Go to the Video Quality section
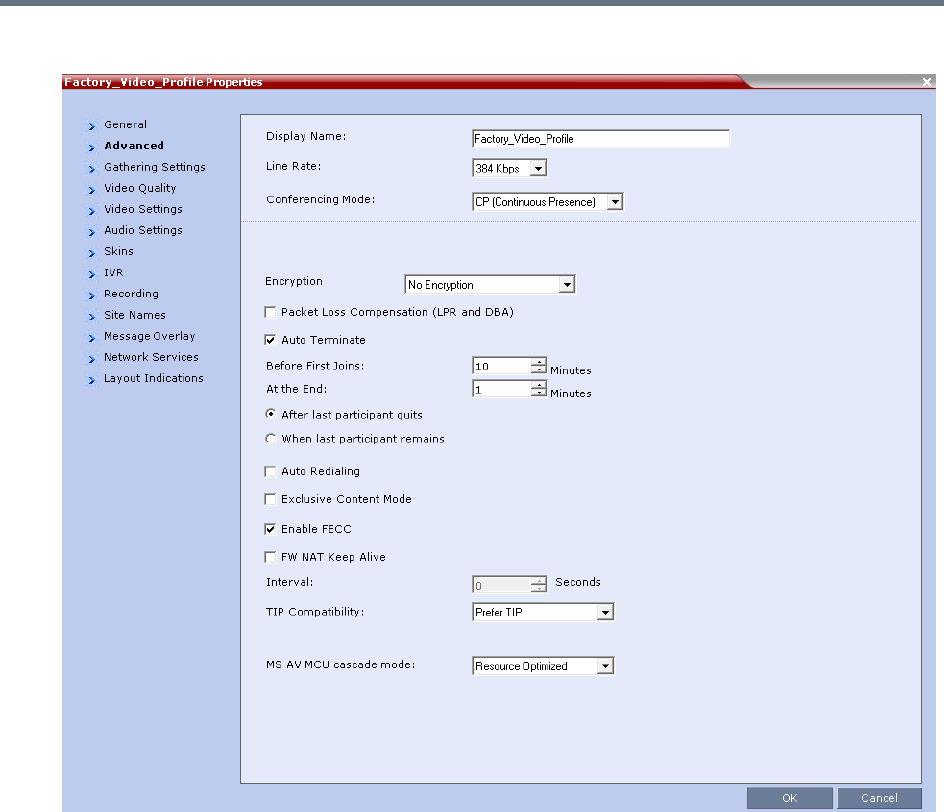Image resolution: width=944 pixels, height=812 pixels. pyautogui.click(x=140, y=188)
